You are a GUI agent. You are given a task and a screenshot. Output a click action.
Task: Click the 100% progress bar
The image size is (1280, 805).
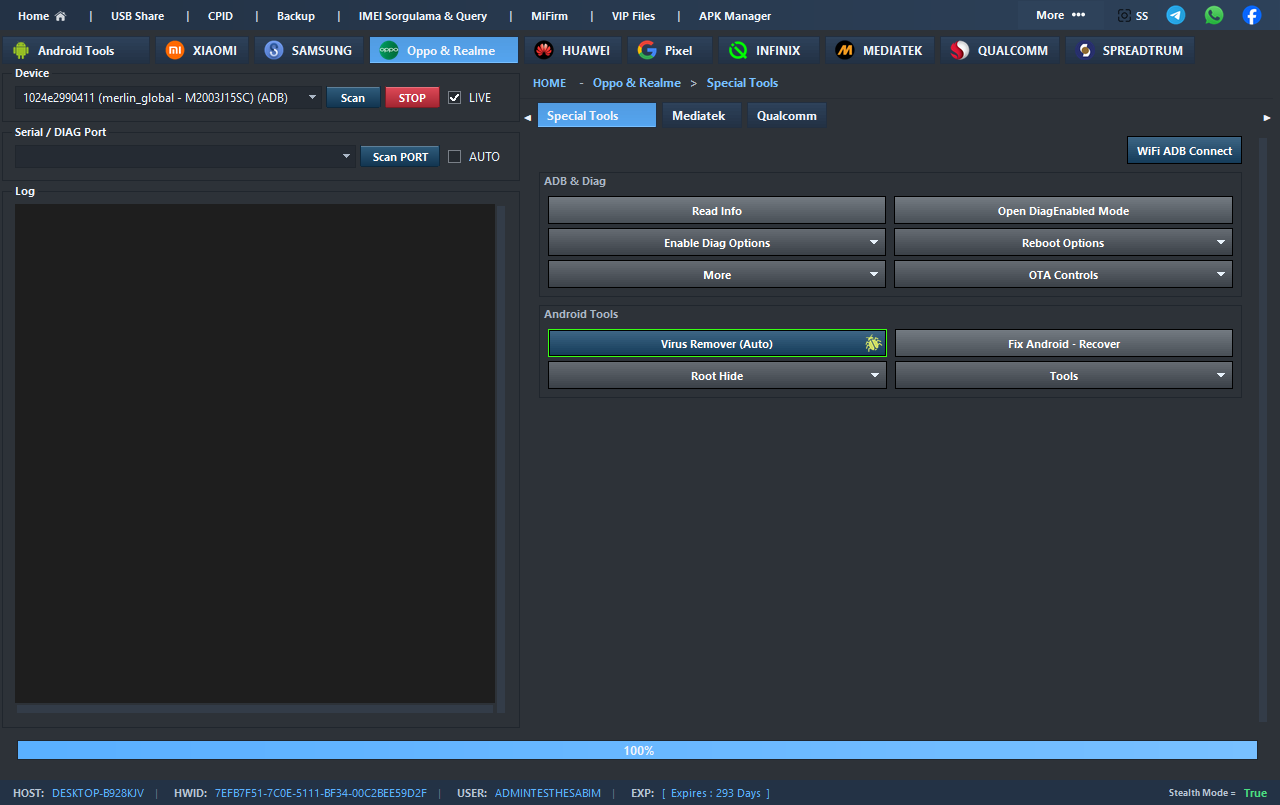click(x=637, y=750)
